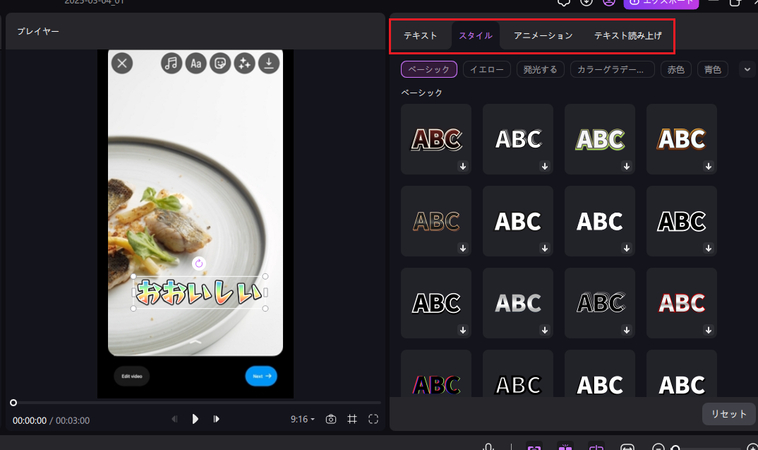The image size is (758, 450).
Task: Click the purple rotate handle above the text box
Action: pyautogui.click(x=199, y=263)
